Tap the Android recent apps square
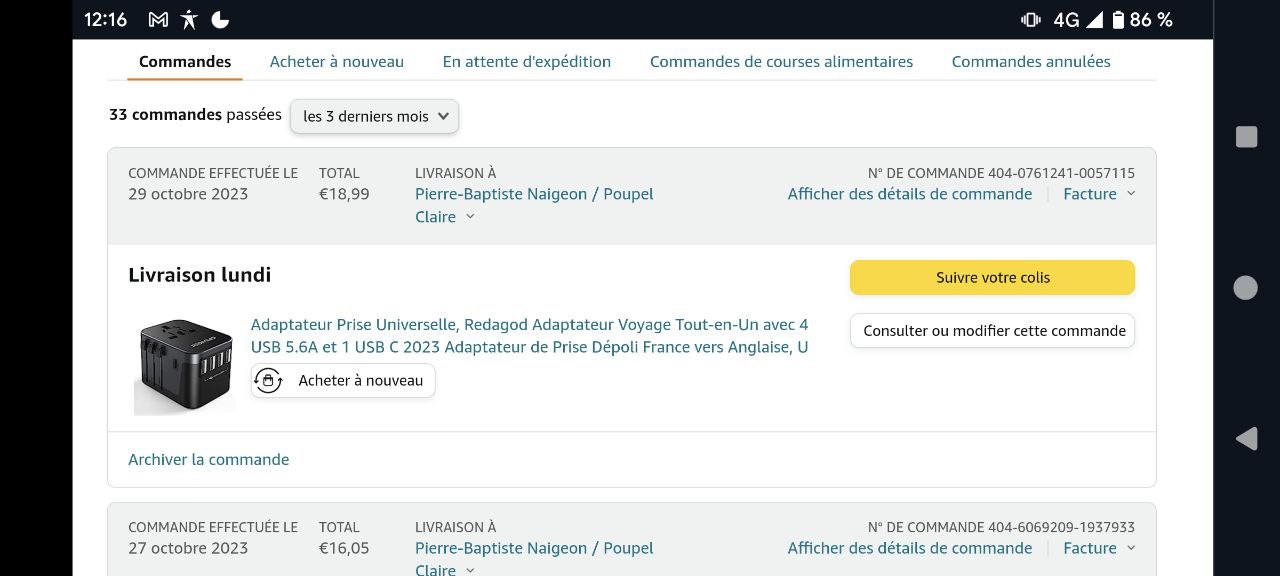Screen dimensions: 1280x576 [1246, 137]
